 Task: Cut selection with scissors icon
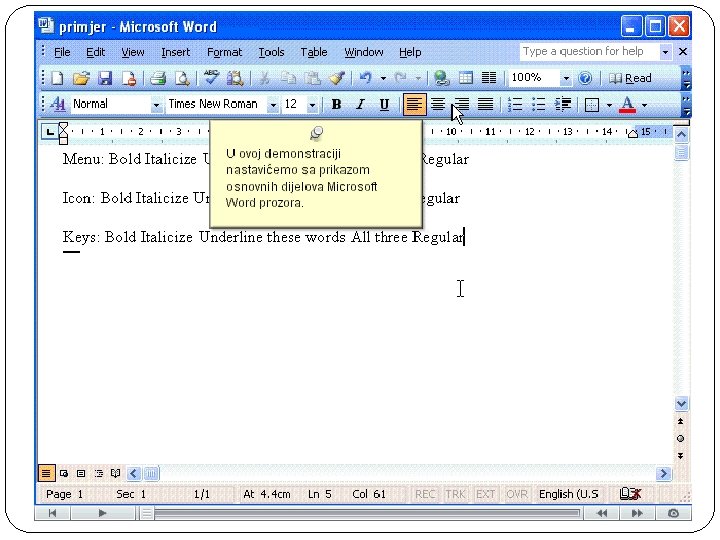(x=264, y=79)
